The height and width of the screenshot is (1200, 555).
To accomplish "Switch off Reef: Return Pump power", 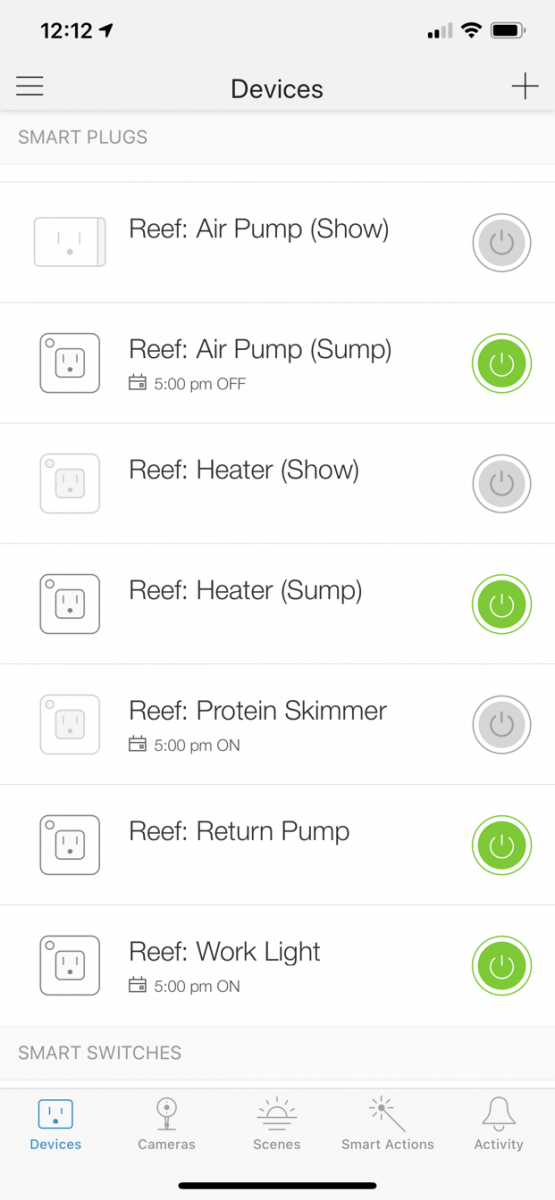I will click(x=501, y=845).
